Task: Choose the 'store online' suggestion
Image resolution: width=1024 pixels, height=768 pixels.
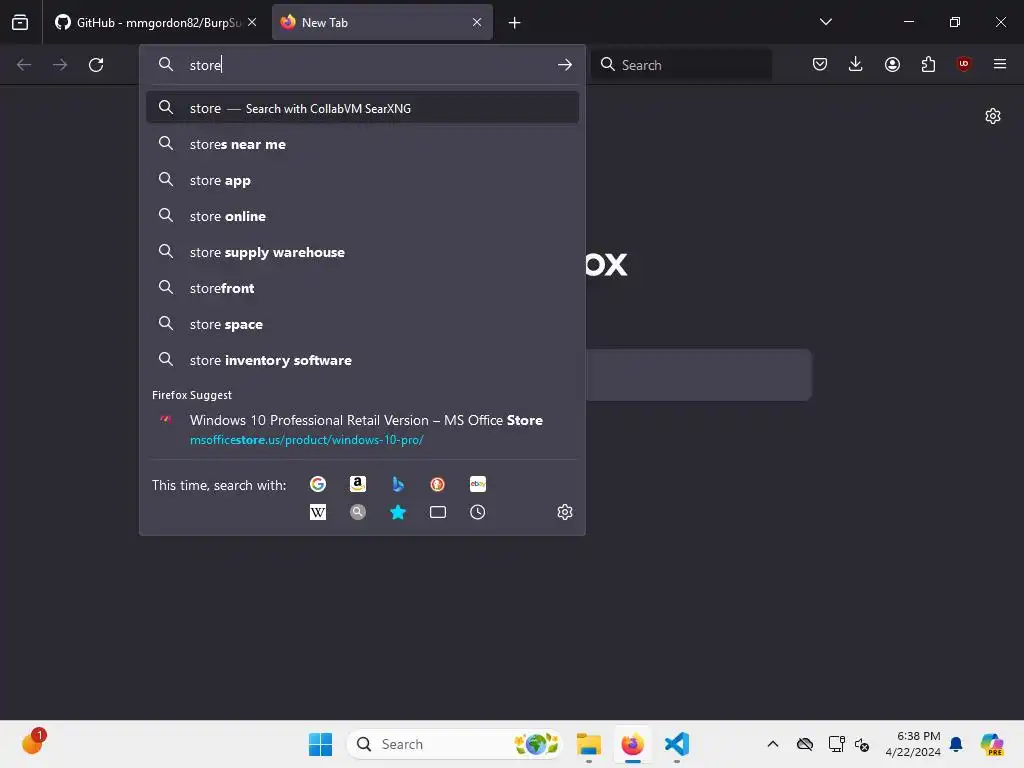Action: pyautogui.click(x=362, y=216)
